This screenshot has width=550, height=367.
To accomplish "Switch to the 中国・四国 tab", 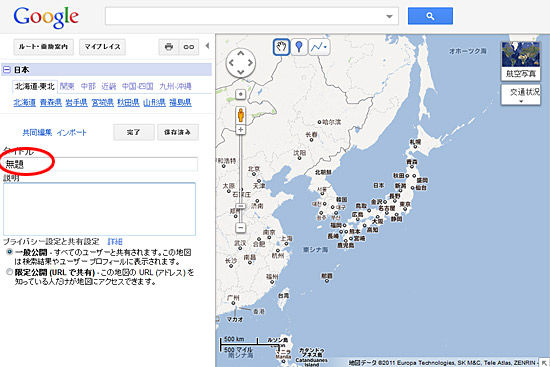I will pos(138,86).
